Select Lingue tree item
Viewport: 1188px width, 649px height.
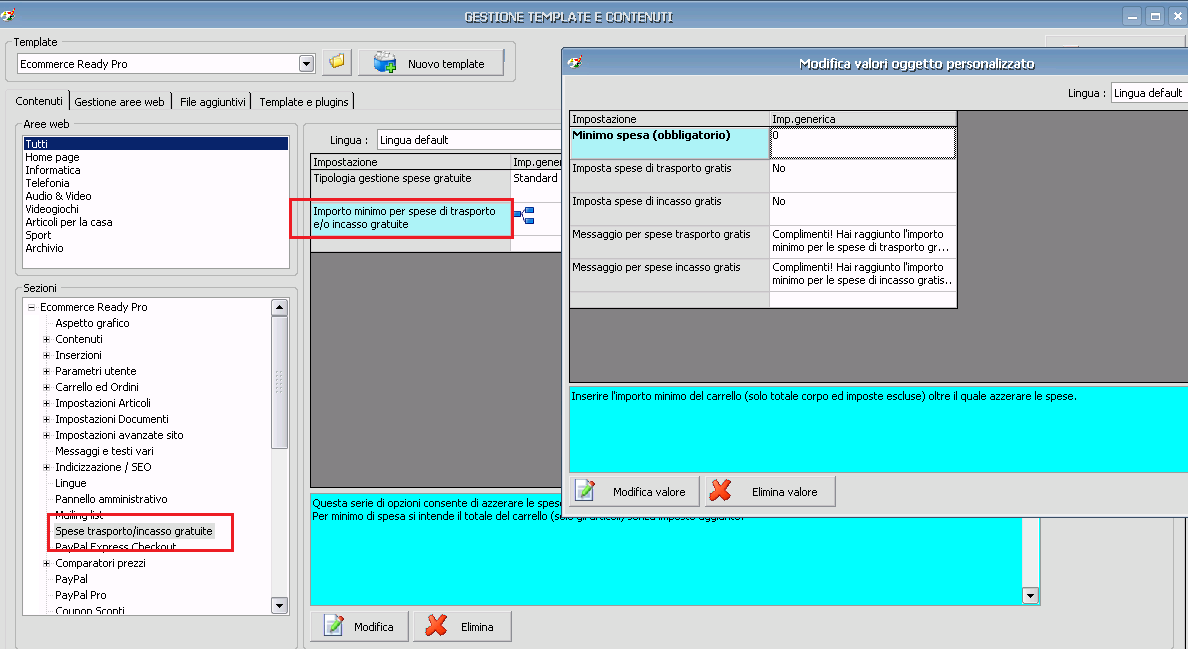[x=70, y=483]
